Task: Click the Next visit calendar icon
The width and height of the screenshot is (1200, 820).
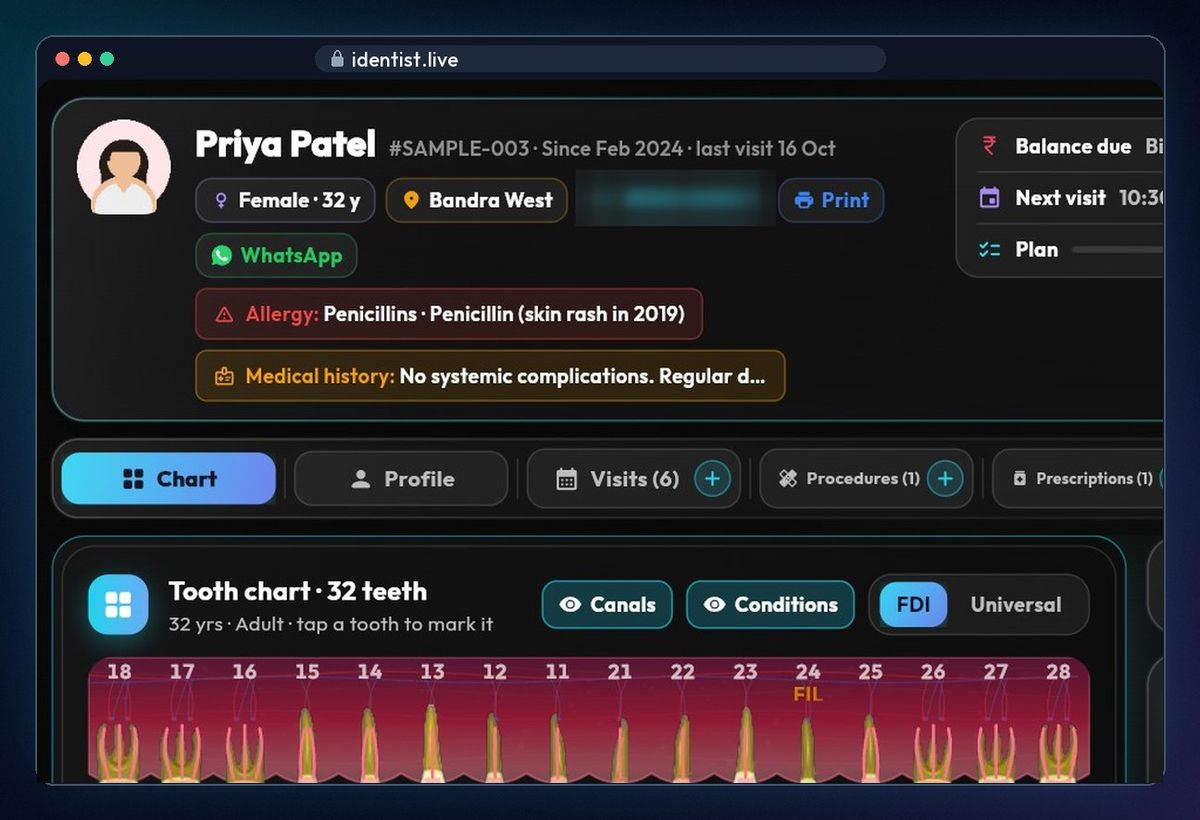Action: click(989, 198)
